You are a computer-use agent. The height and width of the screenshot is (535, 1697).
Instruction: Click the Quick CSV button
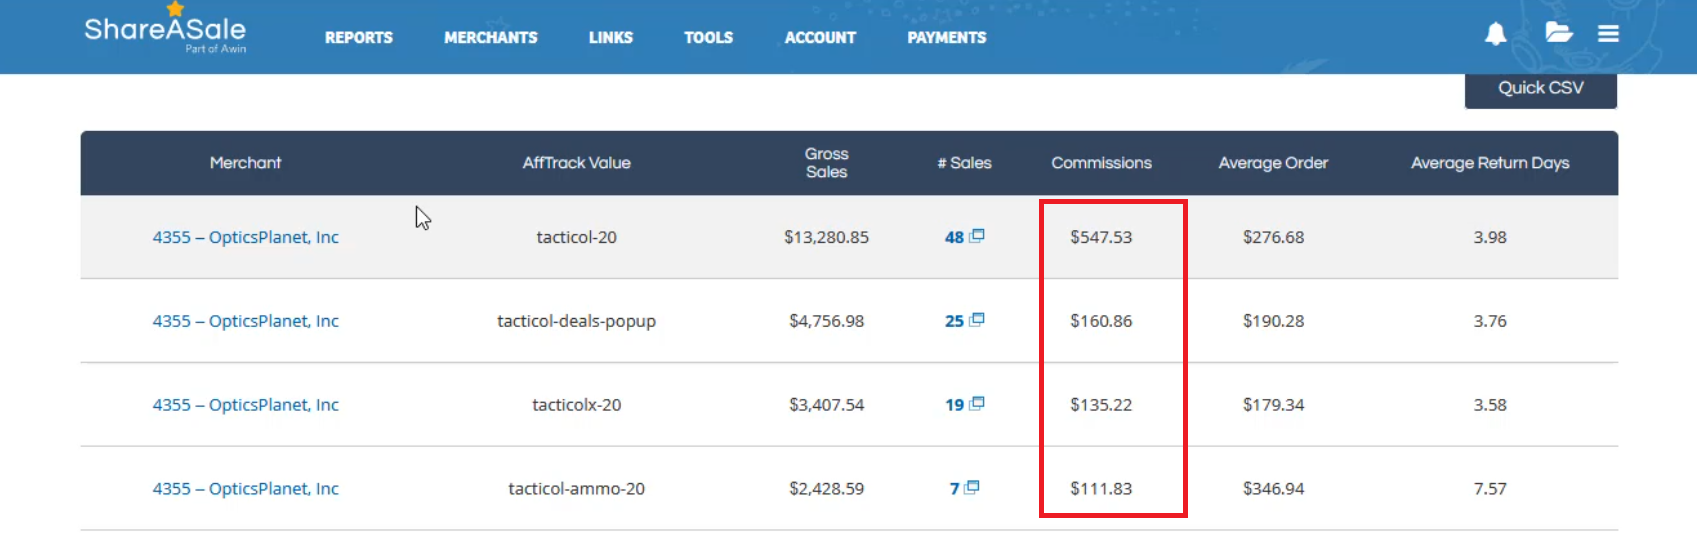coord(1541,90)
